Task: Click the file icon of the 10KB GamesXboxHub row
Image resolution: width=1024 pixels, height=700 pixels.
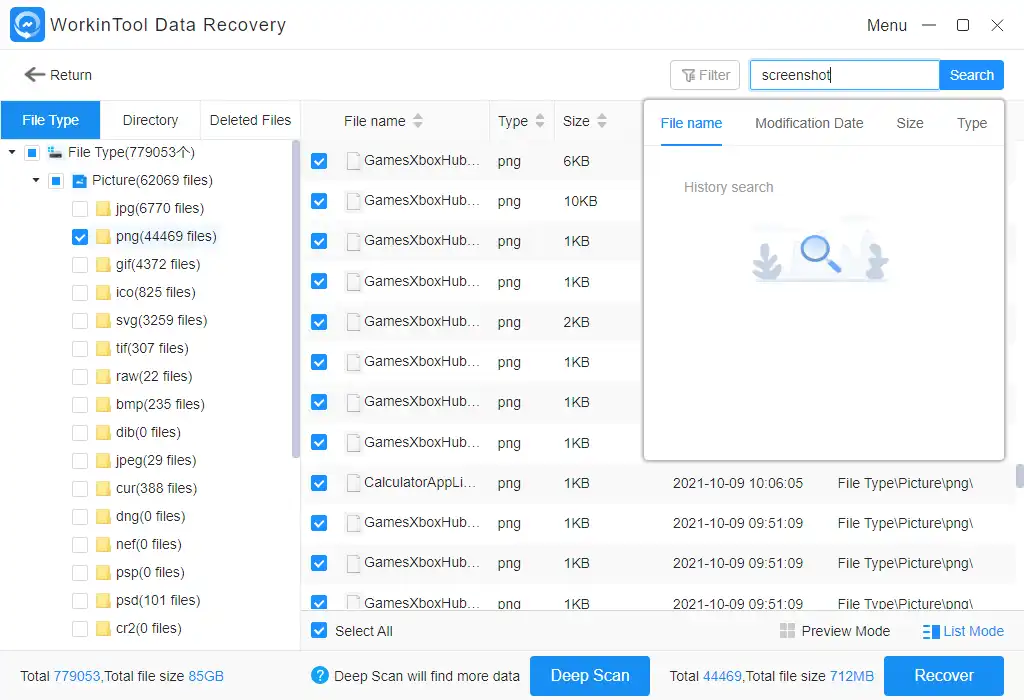Action: (353, 201)
